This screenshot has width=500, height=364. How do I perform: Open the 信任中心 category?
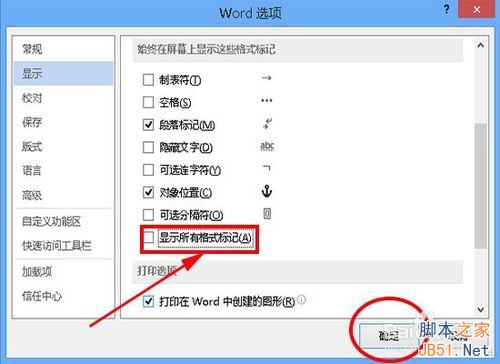(x=63, y=296)
